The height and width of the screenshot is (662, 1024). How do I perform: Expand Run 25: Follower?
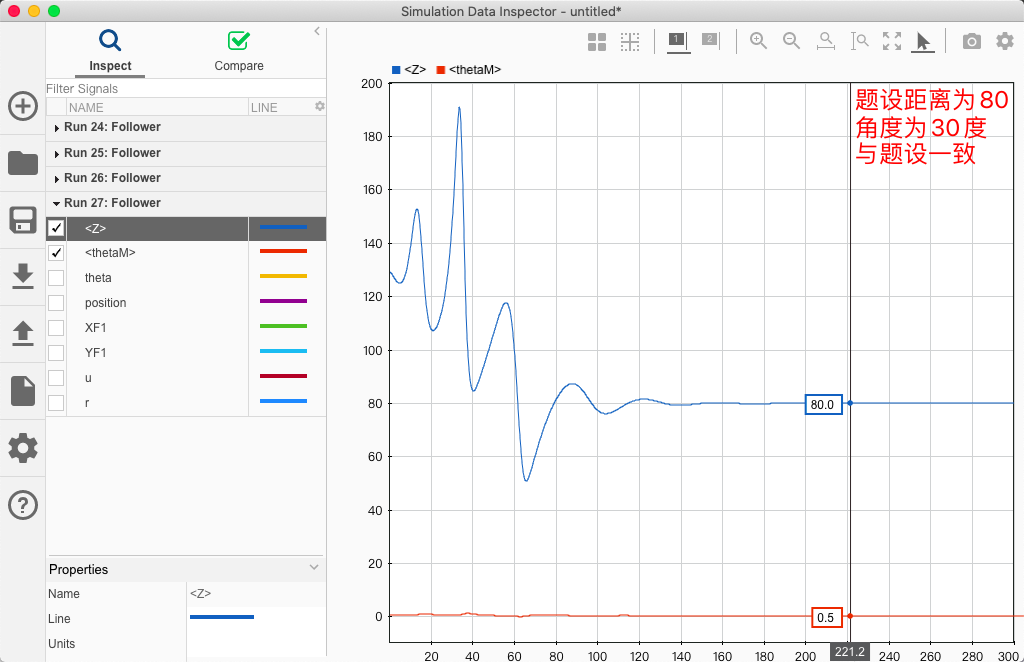click(x=57, y=153)
